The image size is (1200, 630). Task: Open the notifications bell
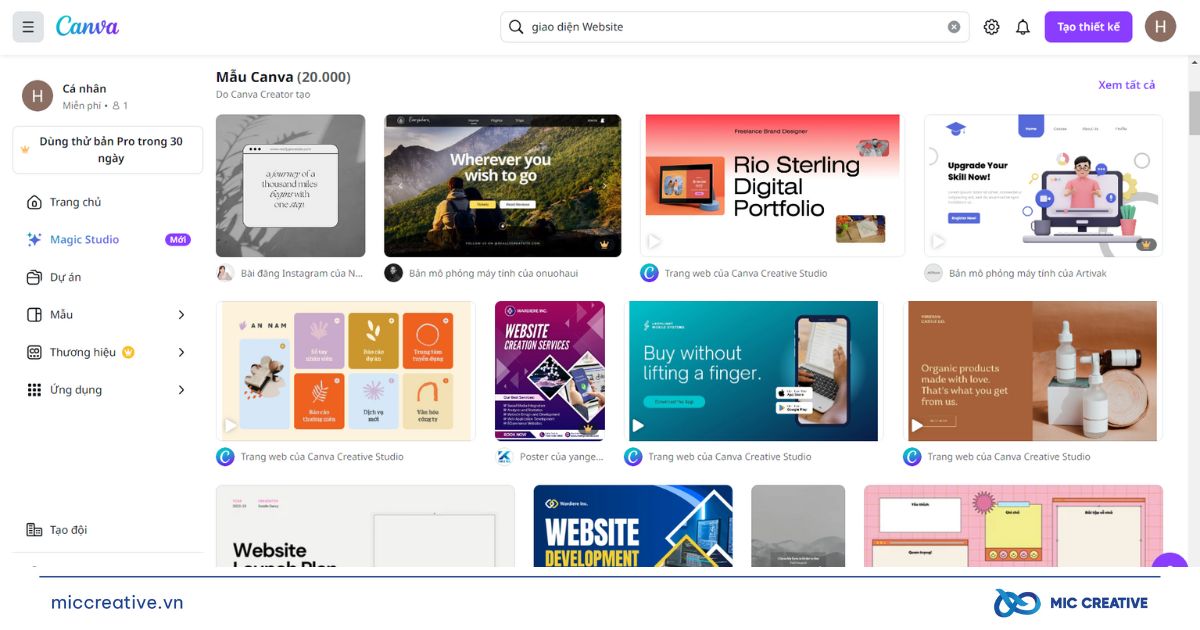click(x=1023, y=27)
